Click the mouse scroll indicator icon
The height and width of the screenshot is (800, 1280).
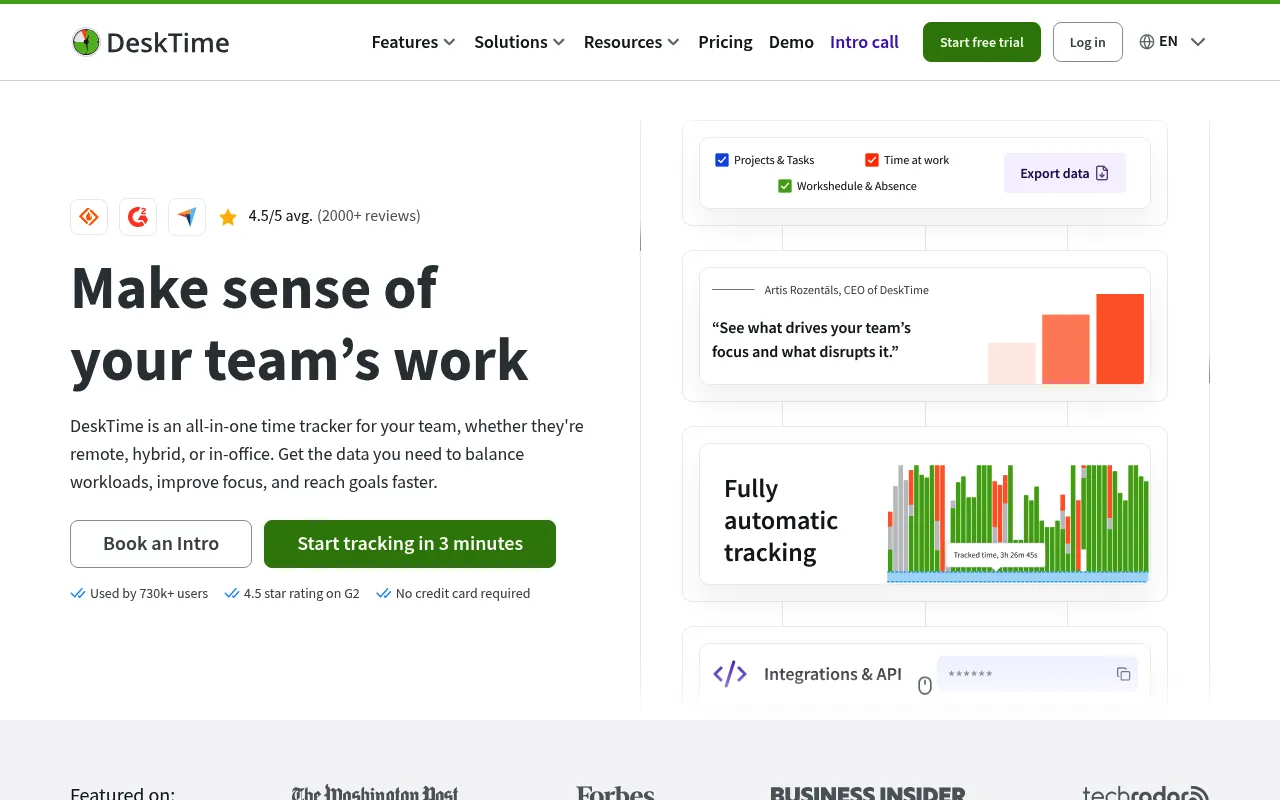tap(925, 685)
